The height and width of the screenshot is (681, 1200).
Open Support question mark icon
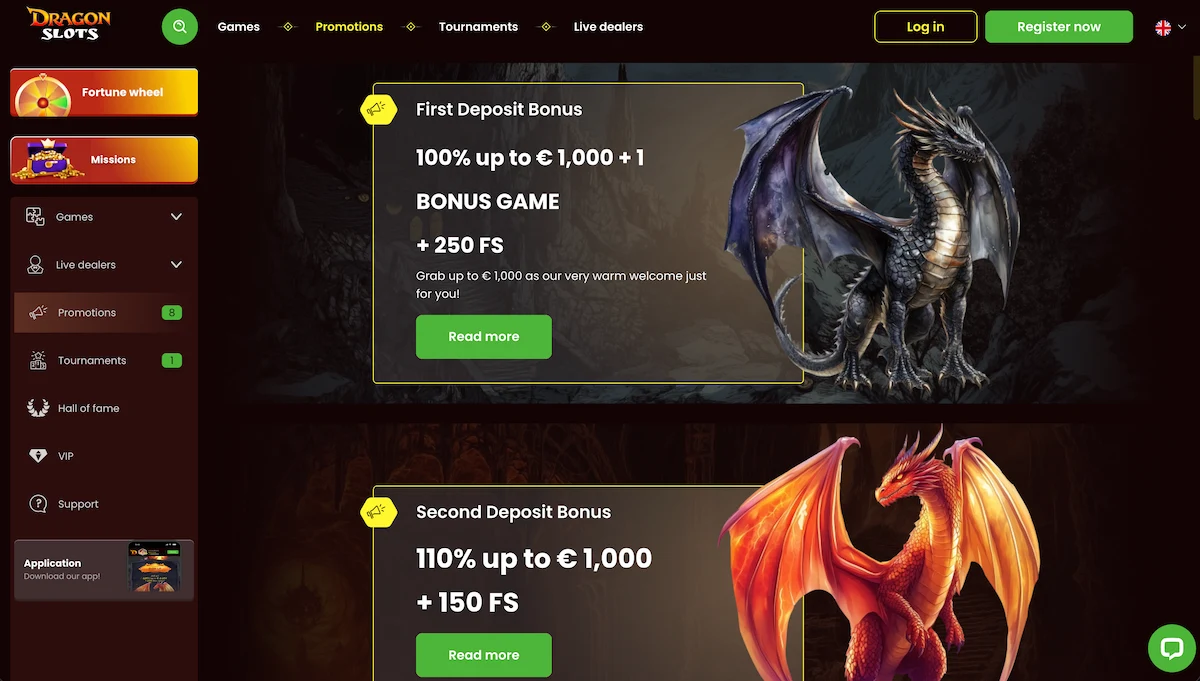coord(38,504)
